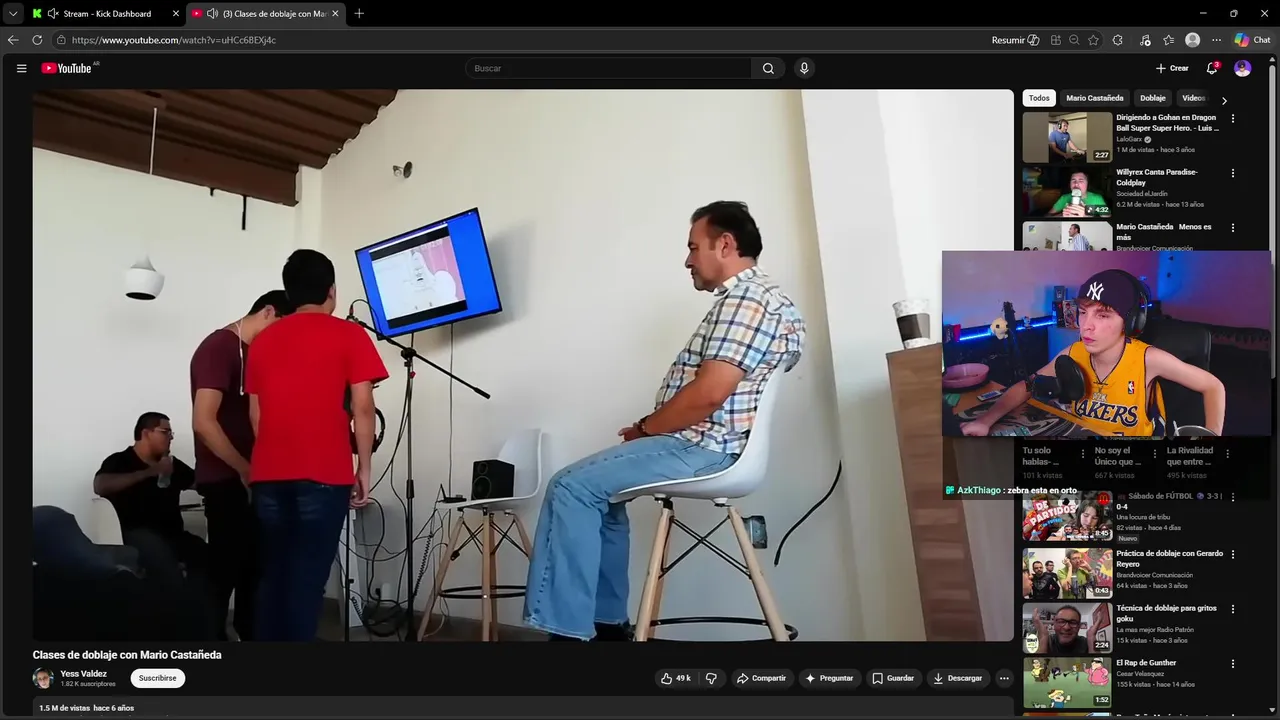Click the main video player
The image size is (1280, 720).
tap(523, 365)
